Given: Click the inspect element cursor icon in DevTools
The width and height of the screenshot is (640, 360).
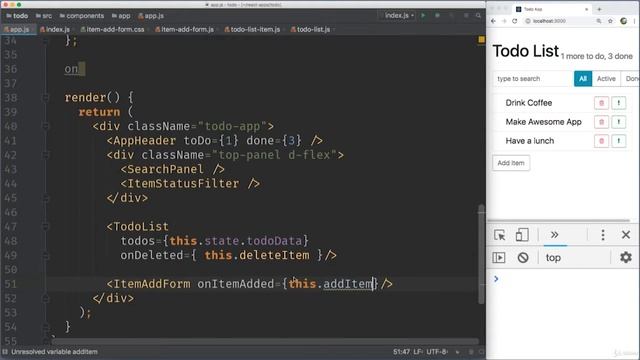Looking at the screenshot, I should (x=500, y=235).
